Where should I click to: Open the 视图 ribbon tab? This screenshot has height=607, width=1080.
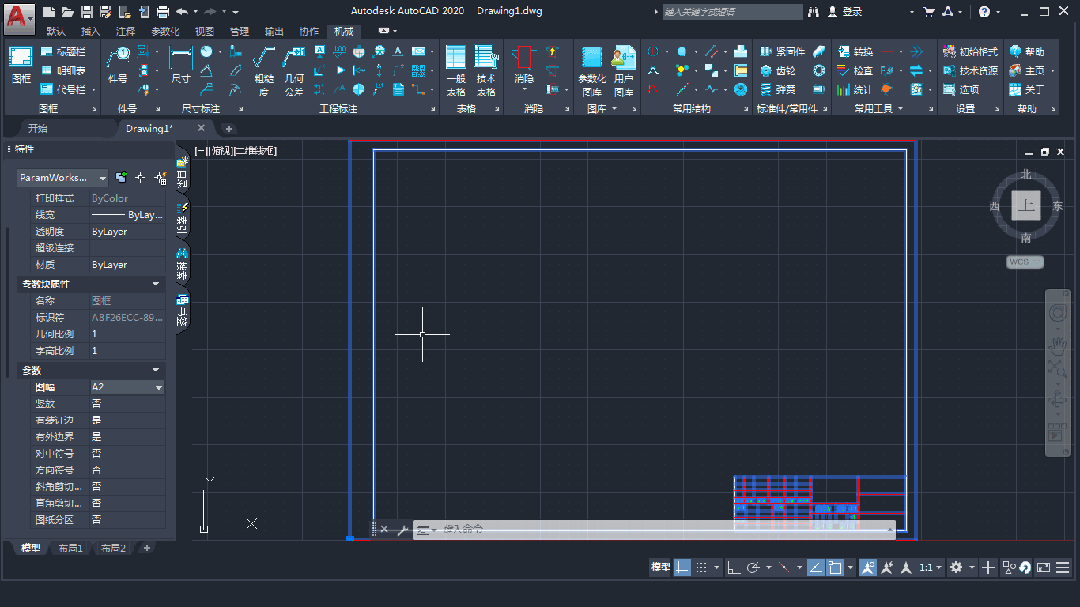[x=205, y=31]
